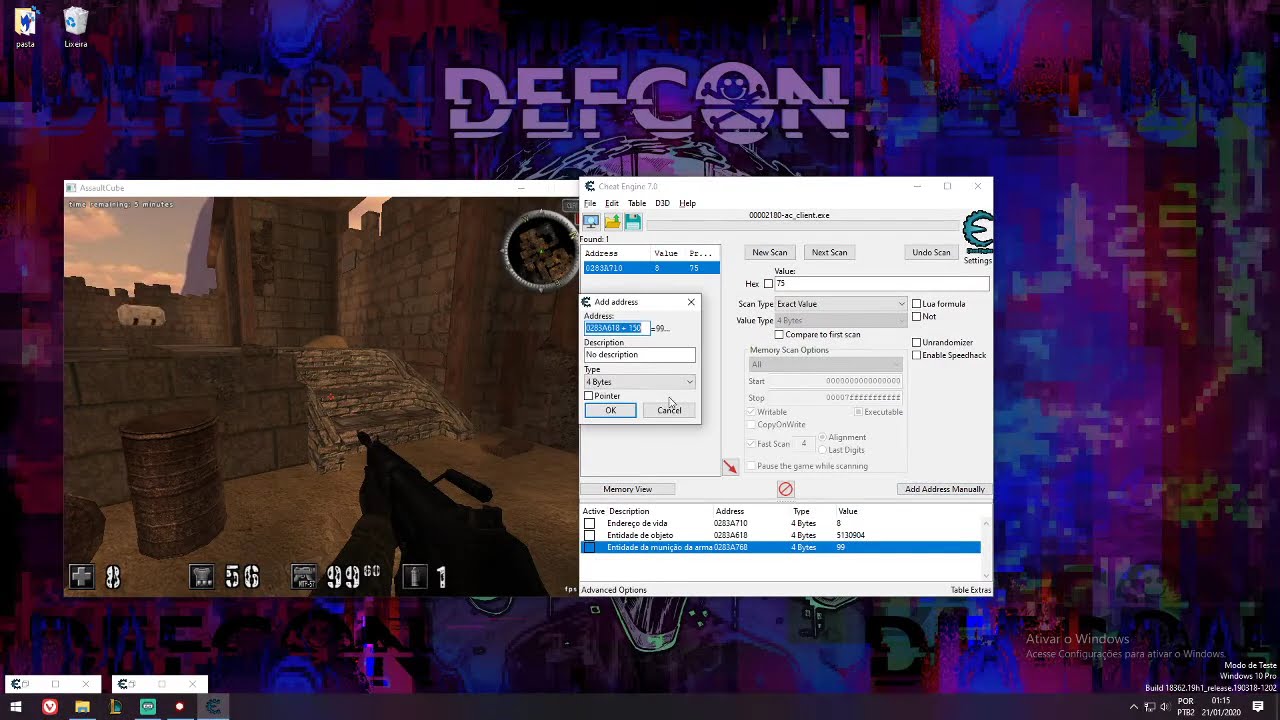Viewport: 1280px width, 720px height.
Task: Activate the Endereço de vida entry checkbox
Action: click(589, 524)
